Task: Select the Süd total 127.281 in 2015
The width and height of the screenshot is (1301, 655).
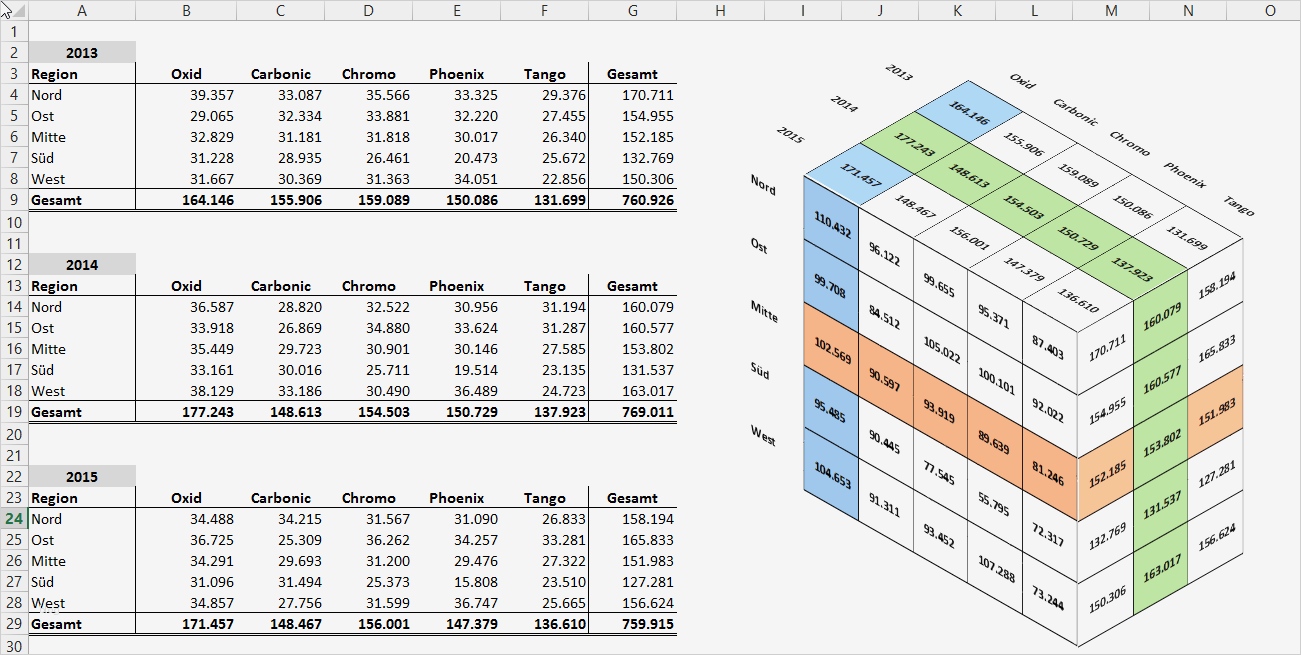Action: tap(650, 582)
